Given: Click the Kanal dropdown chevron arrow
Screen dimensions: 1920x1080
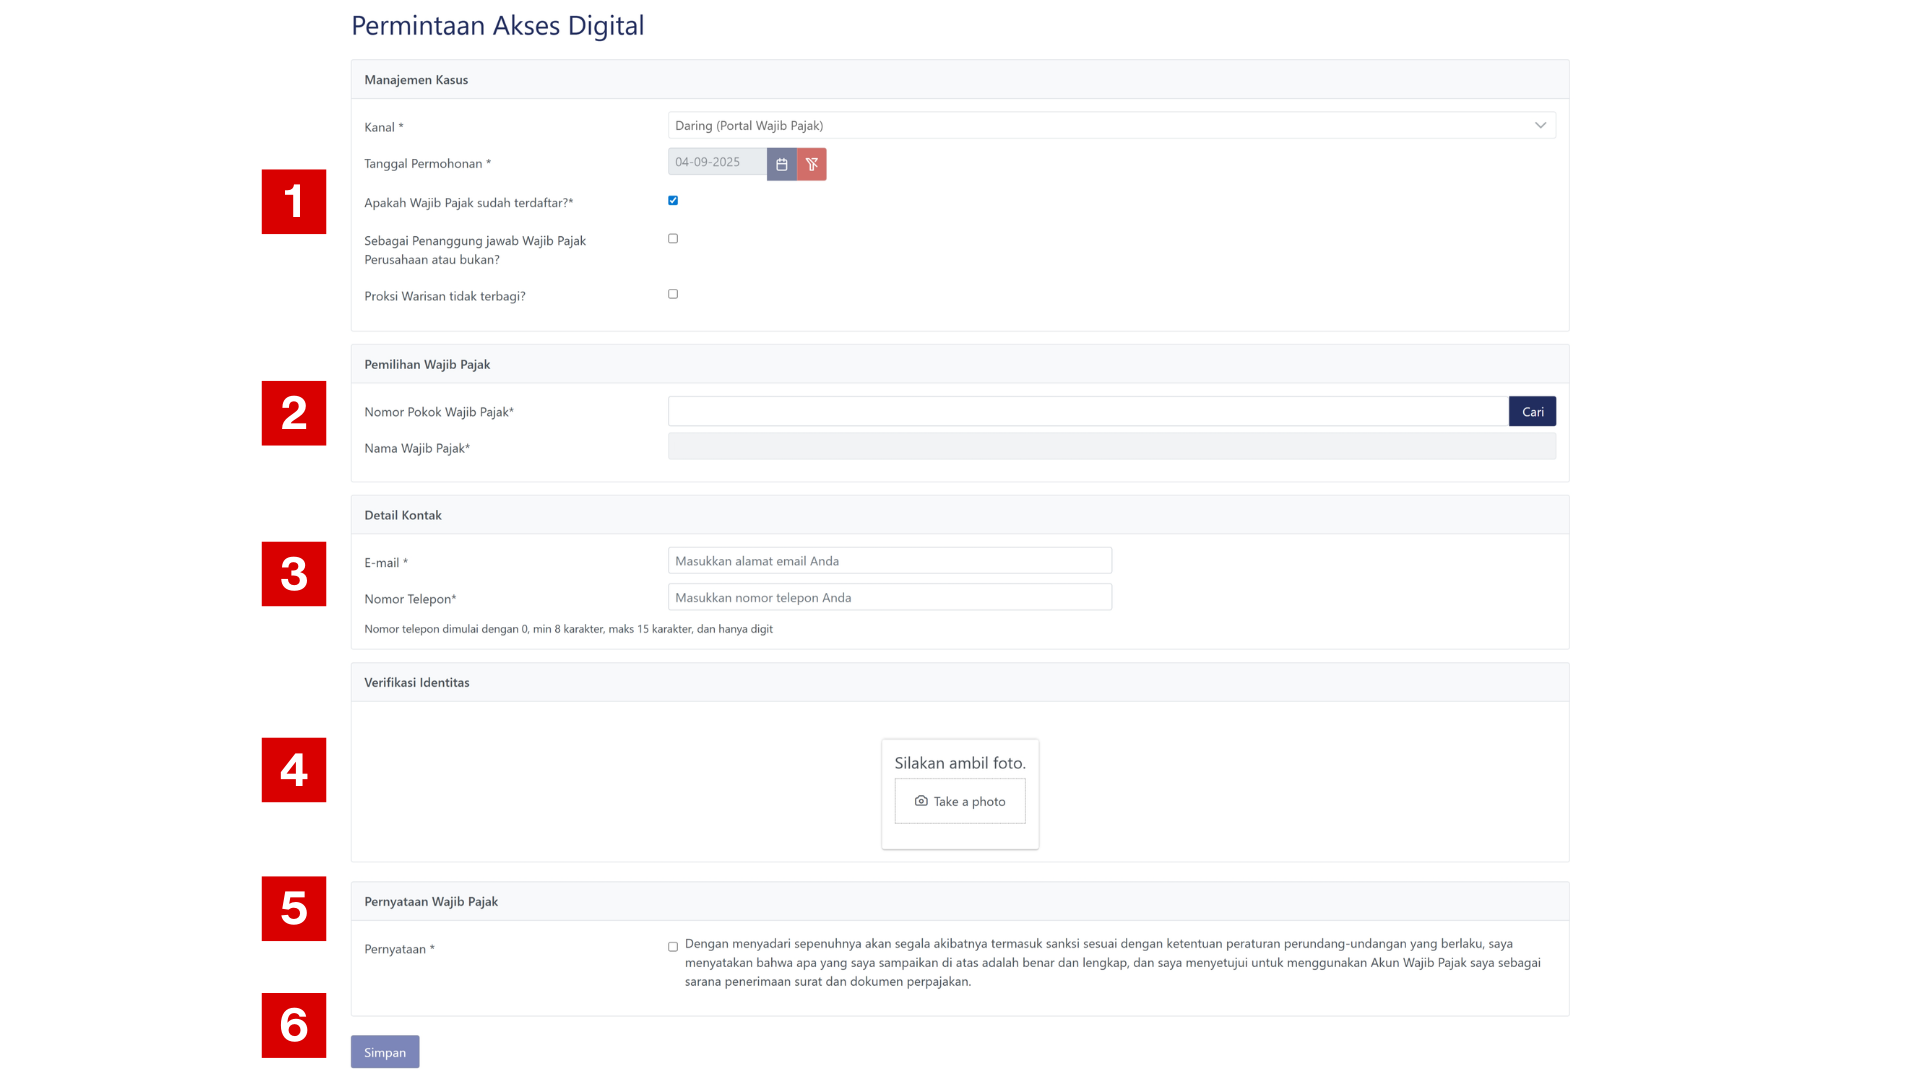Looking at the screenshot, I should click(x=1540, y=125).
